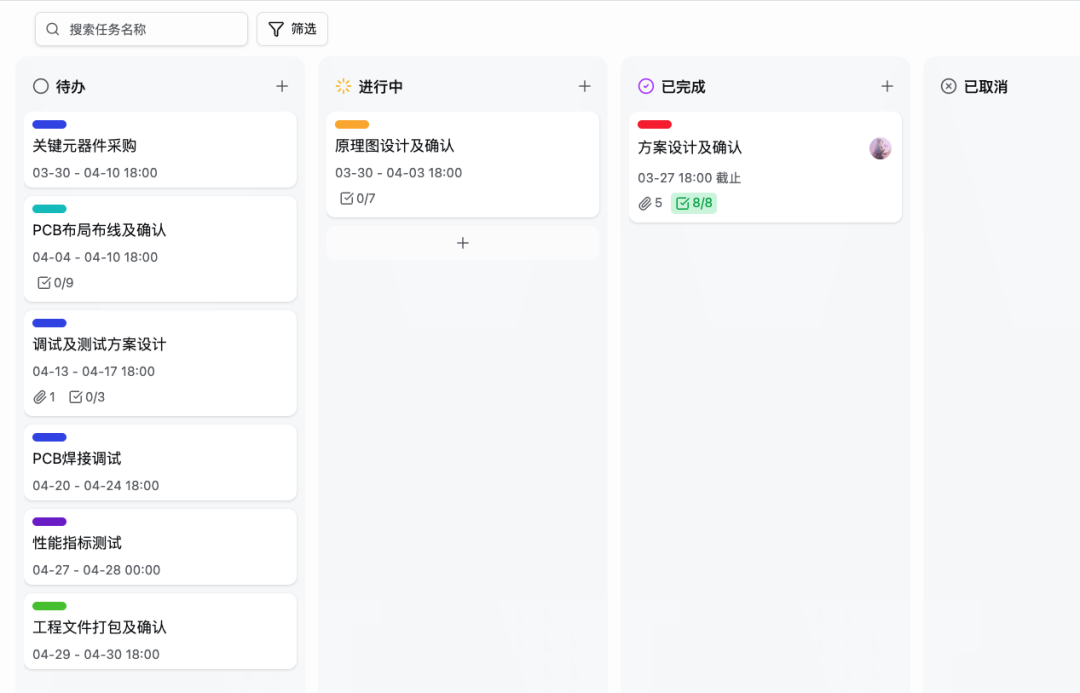Click the plus icon in 待办 column header
The image size is (1080, 693).
[282, 87]
